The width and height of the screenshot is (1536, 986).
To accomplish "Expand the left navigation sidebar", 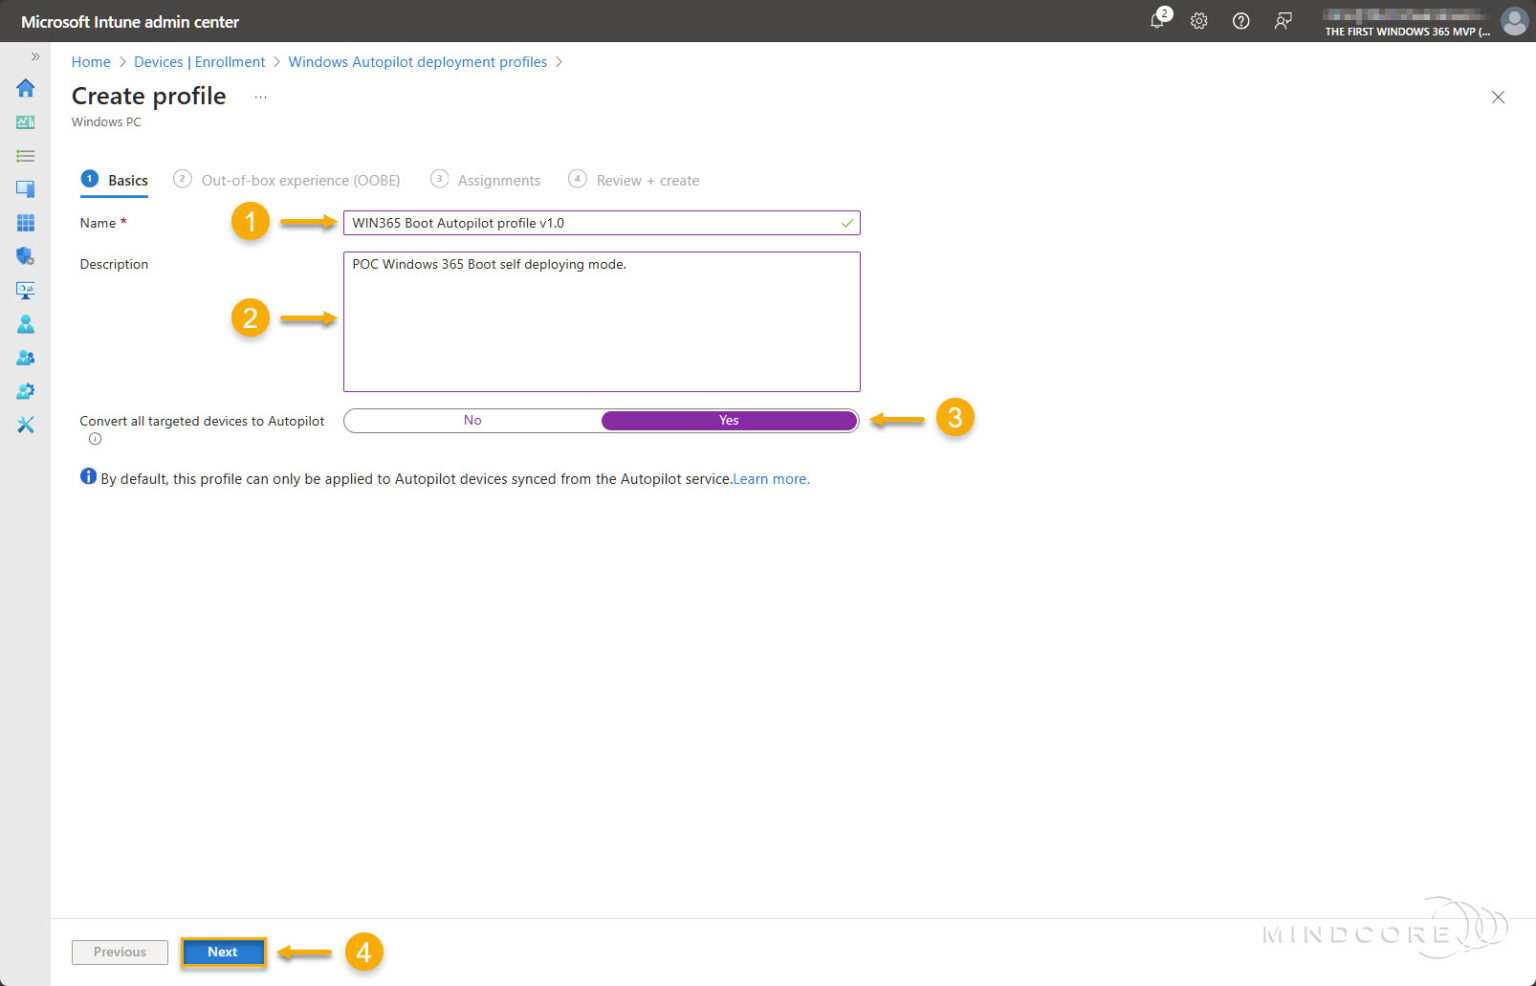I will (35, 57).
